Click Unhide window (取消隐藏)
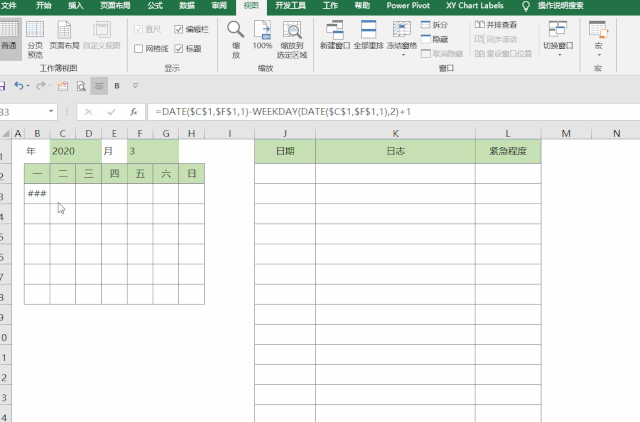The height and width of the screenshot is (422, 640). 442,53
